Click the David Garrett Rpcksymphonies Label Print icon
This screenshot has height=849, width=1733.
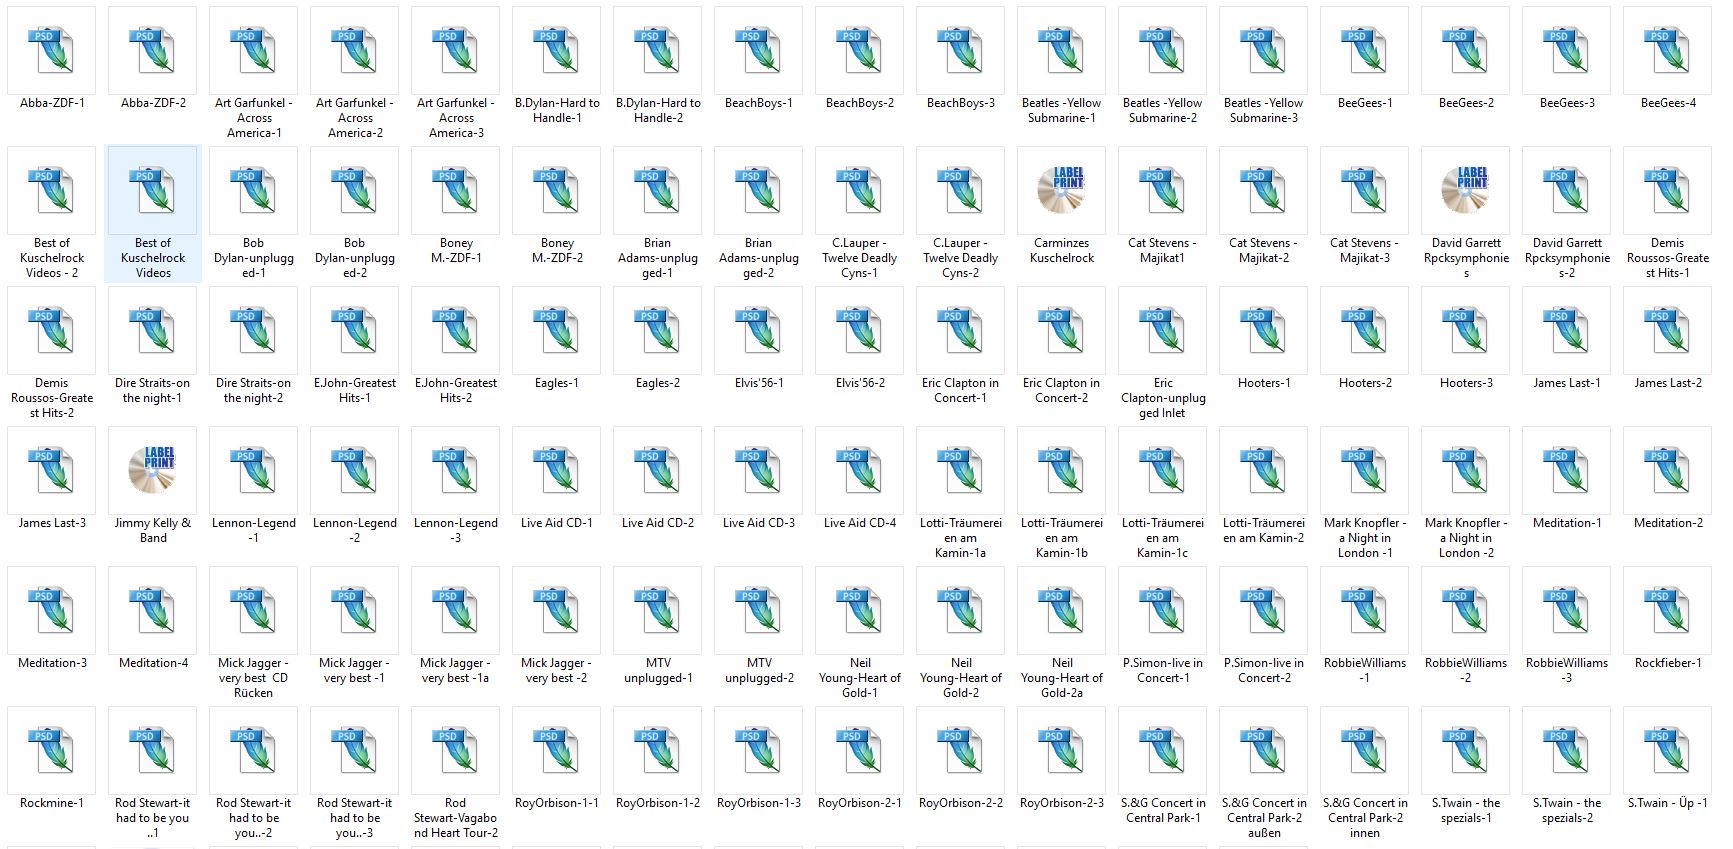point(1466,190)
